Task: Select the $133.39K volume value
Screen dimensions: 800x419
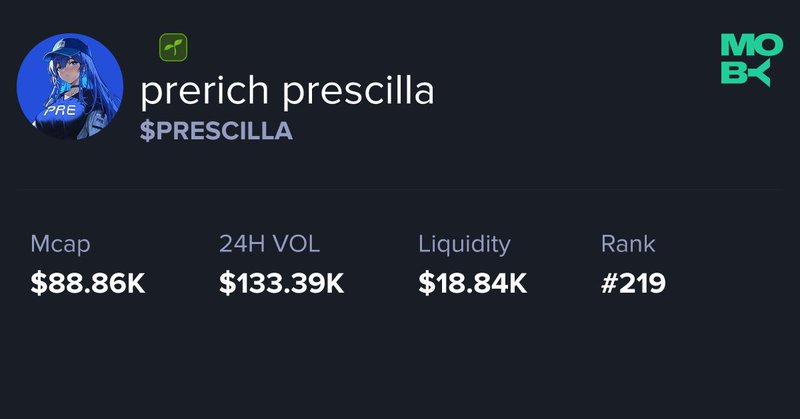Action: coord(282,283)
